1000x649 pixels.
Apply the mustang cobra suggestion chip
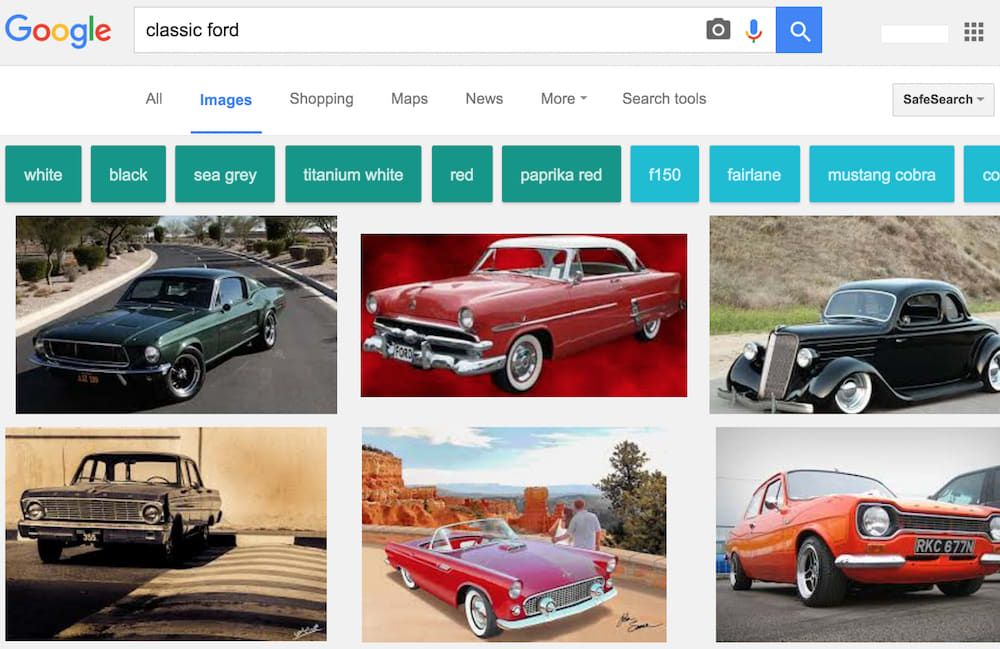point(881,174)
